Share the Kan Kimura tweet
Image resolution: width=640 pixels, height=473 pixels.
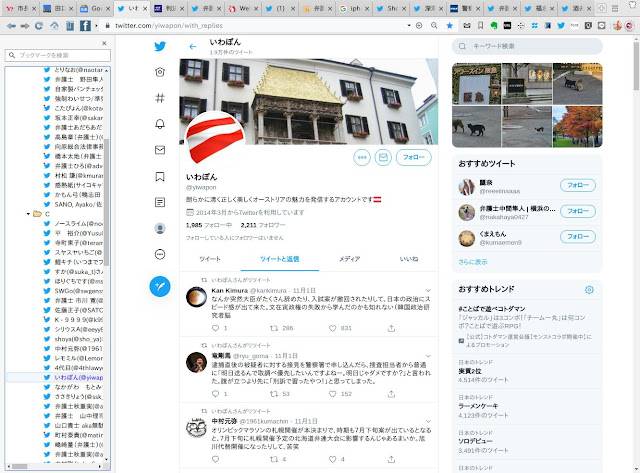coord(391,328)
